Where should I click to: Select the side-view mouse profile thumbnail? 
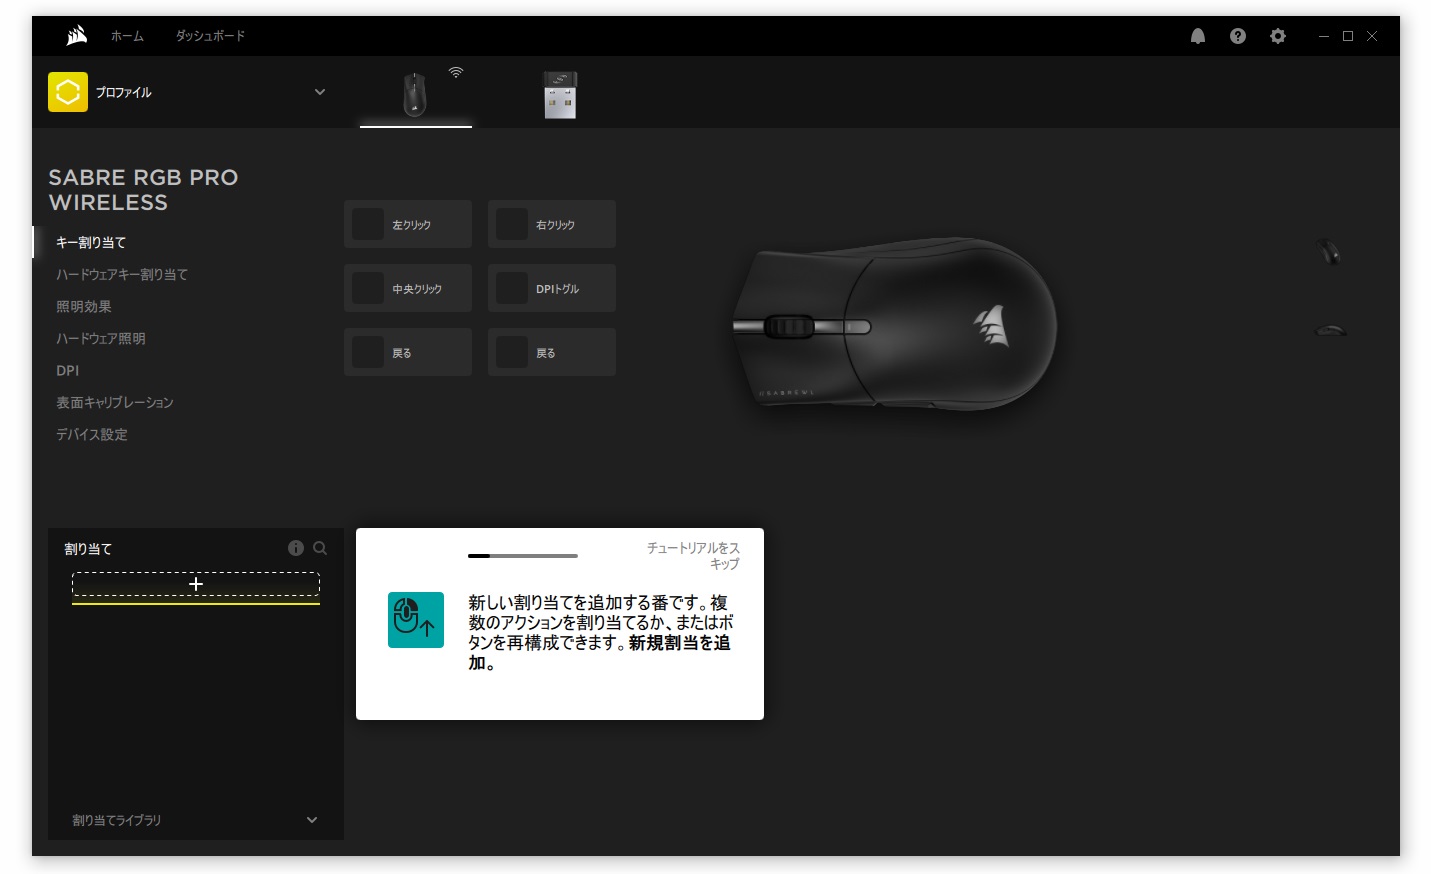point(1330,329)
